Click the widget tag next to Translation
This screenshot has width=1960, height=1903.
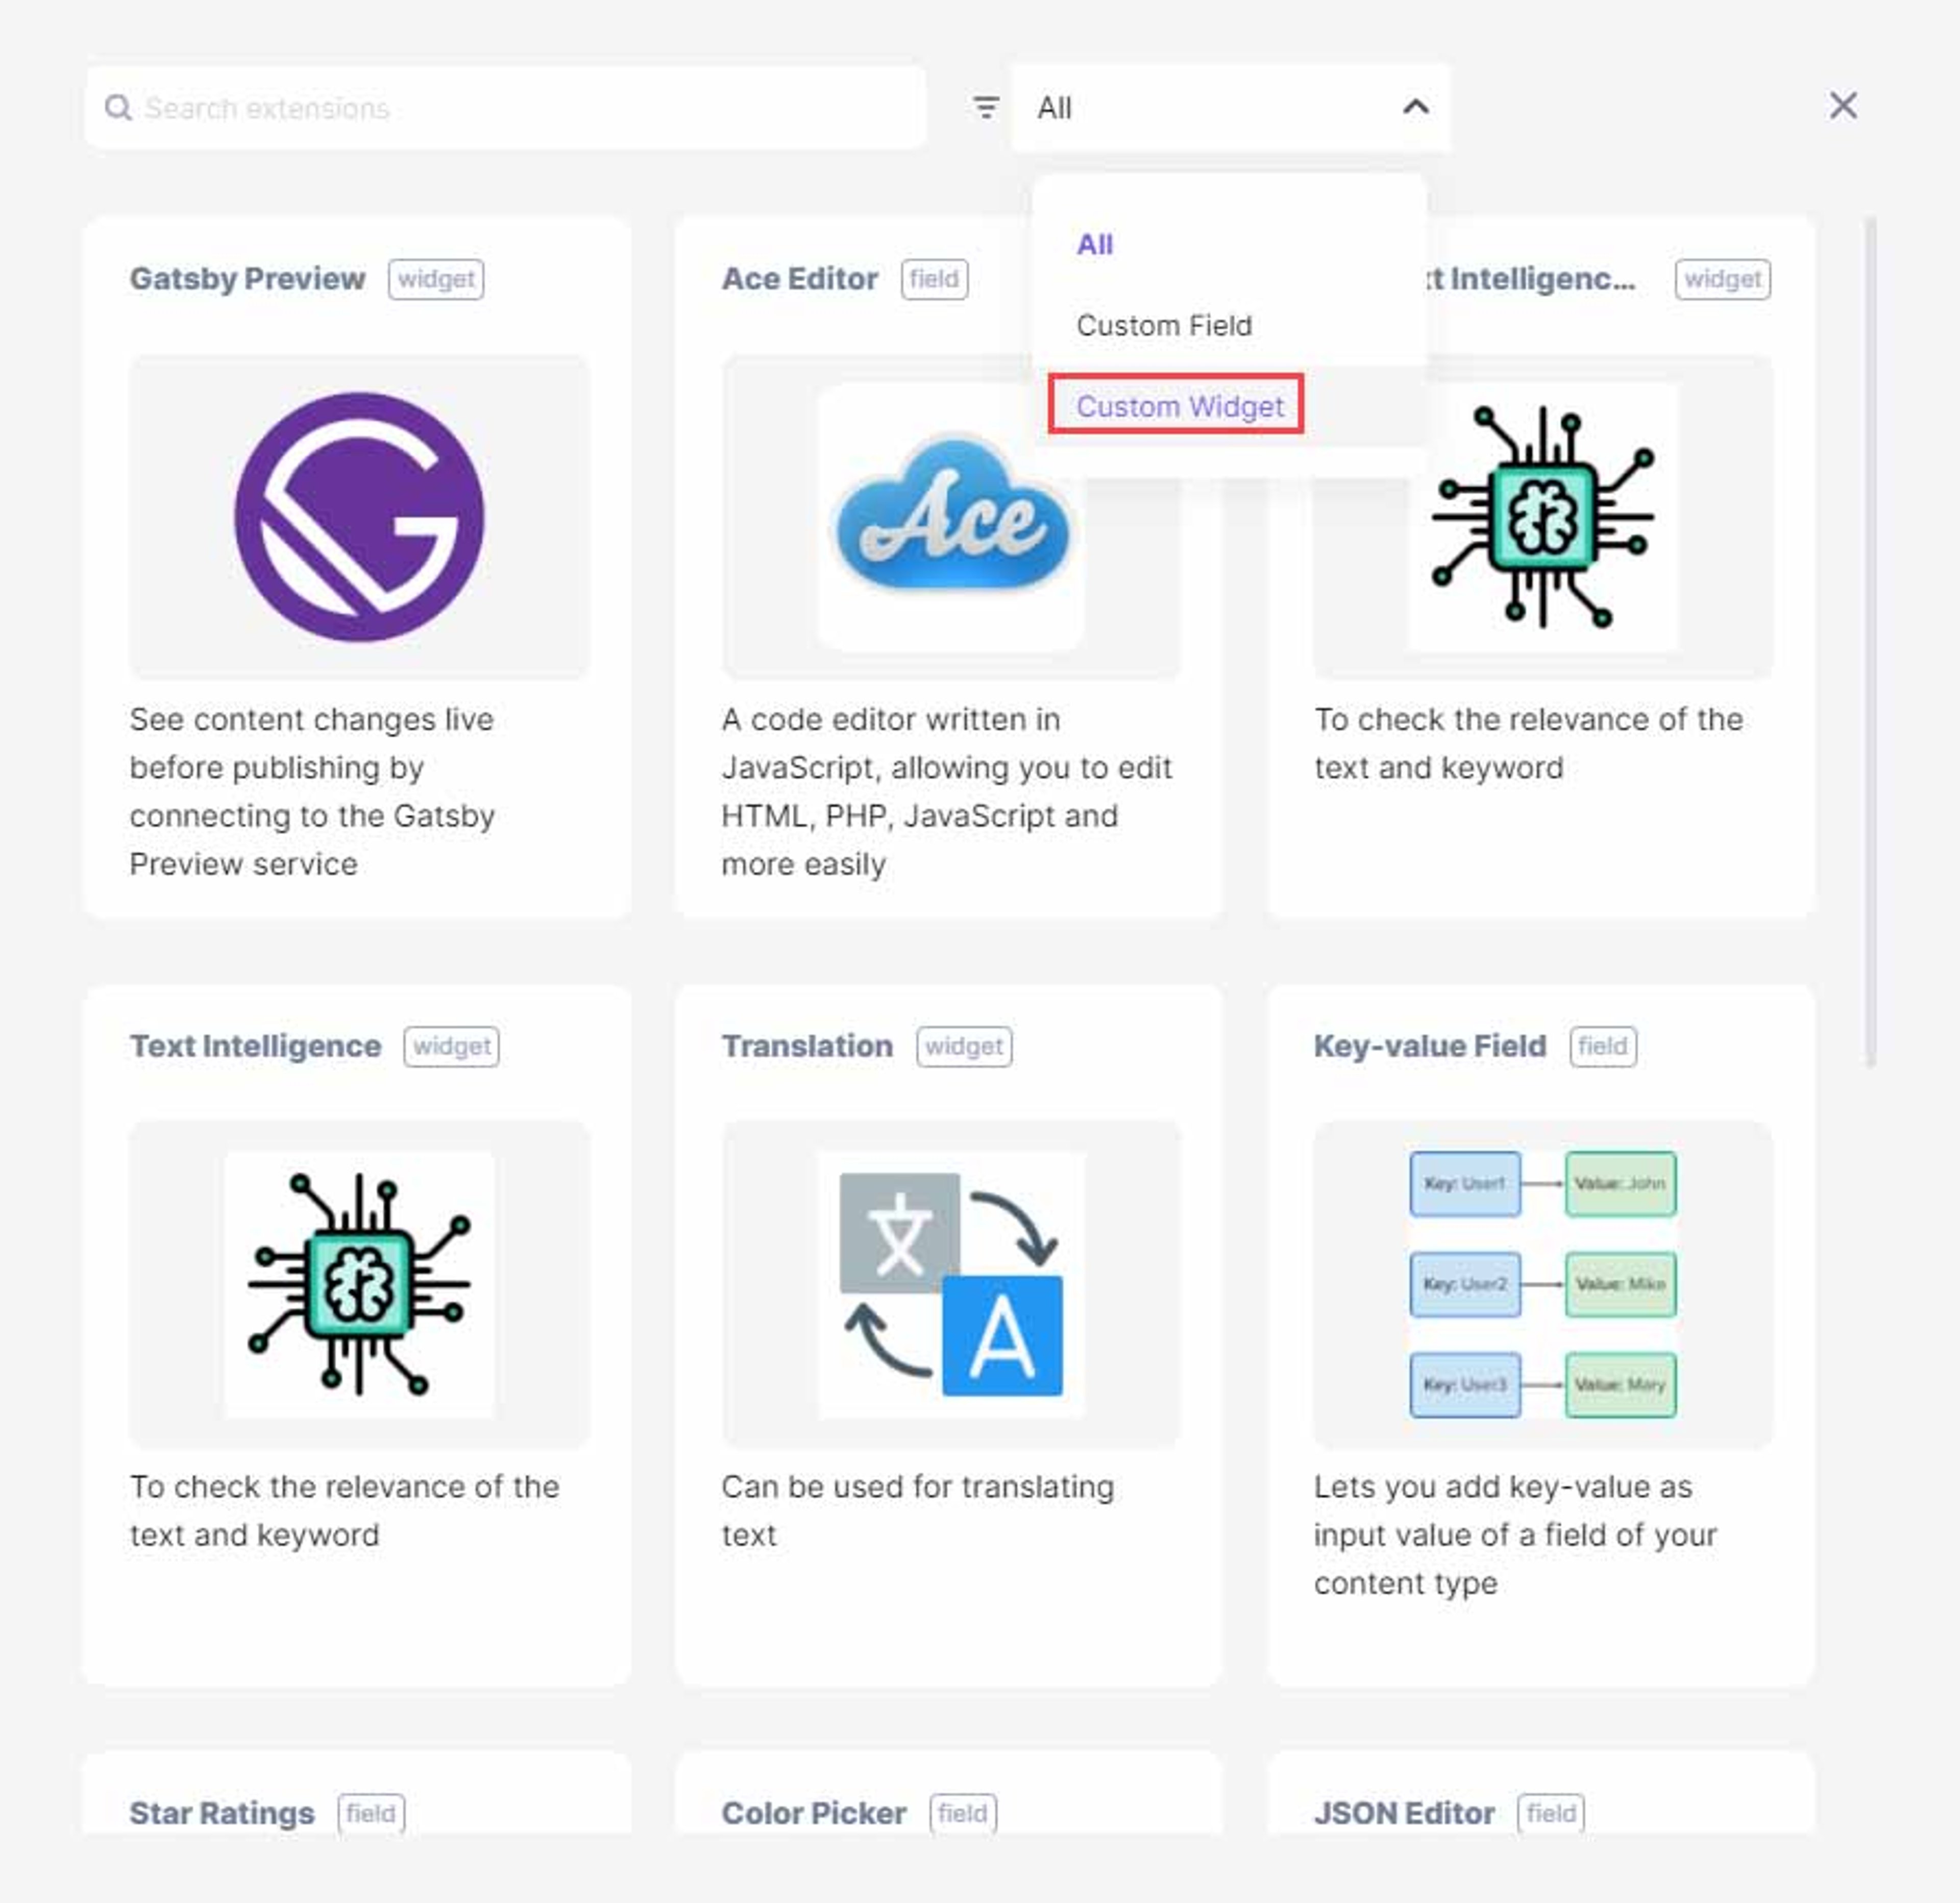[x=964, y=1046]
